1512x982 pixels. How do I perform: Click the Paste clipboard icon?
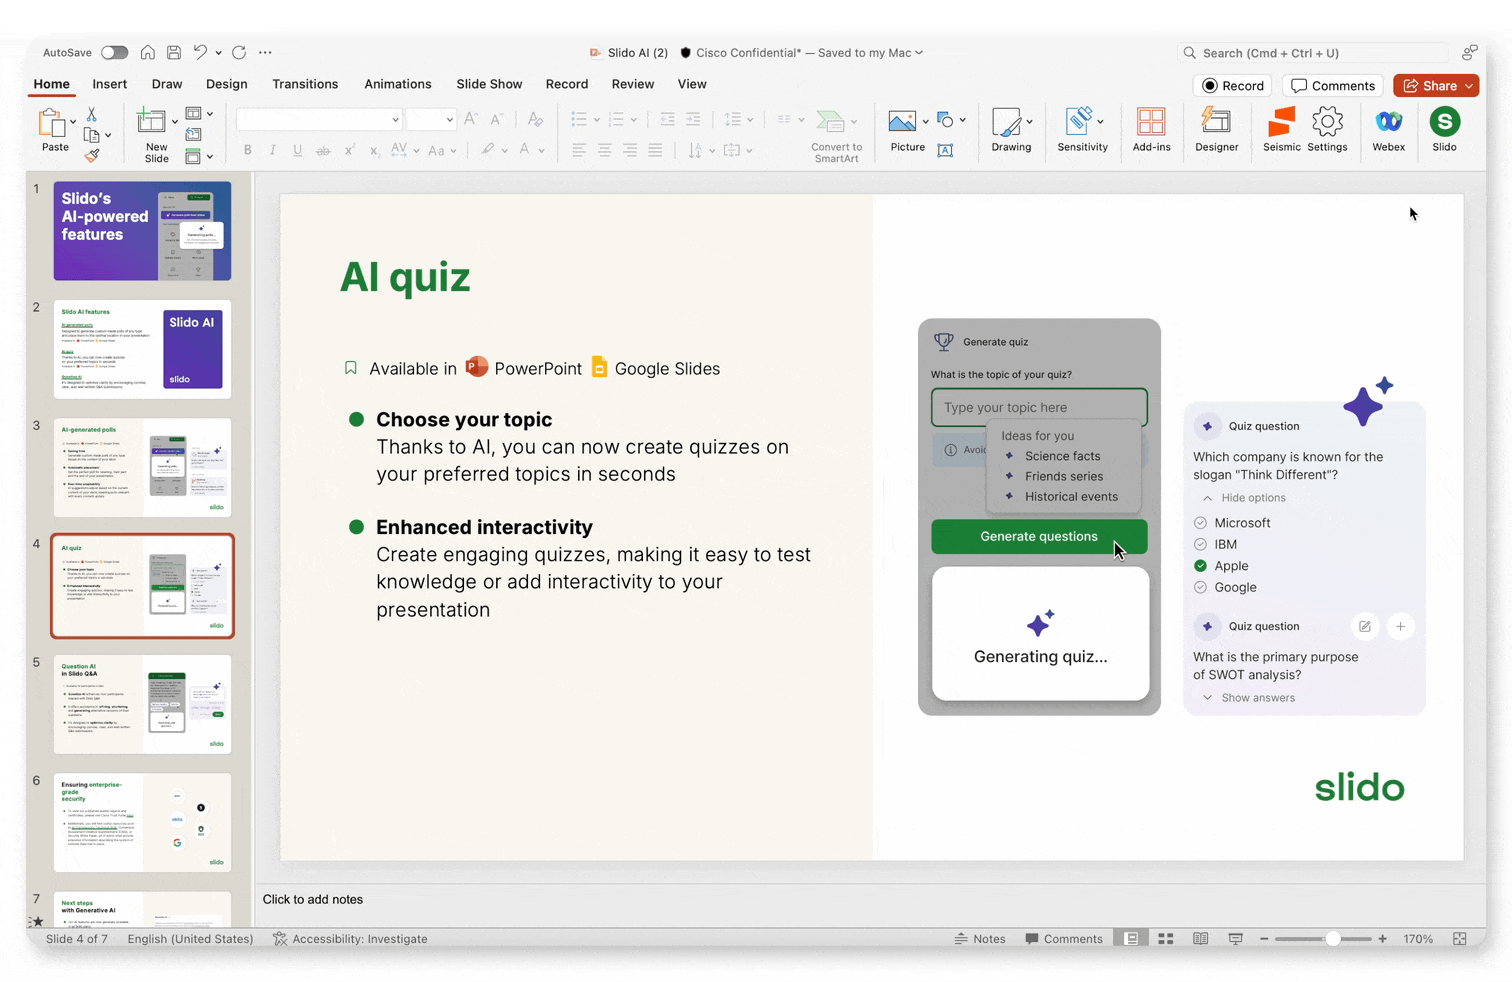click(52, 124)
